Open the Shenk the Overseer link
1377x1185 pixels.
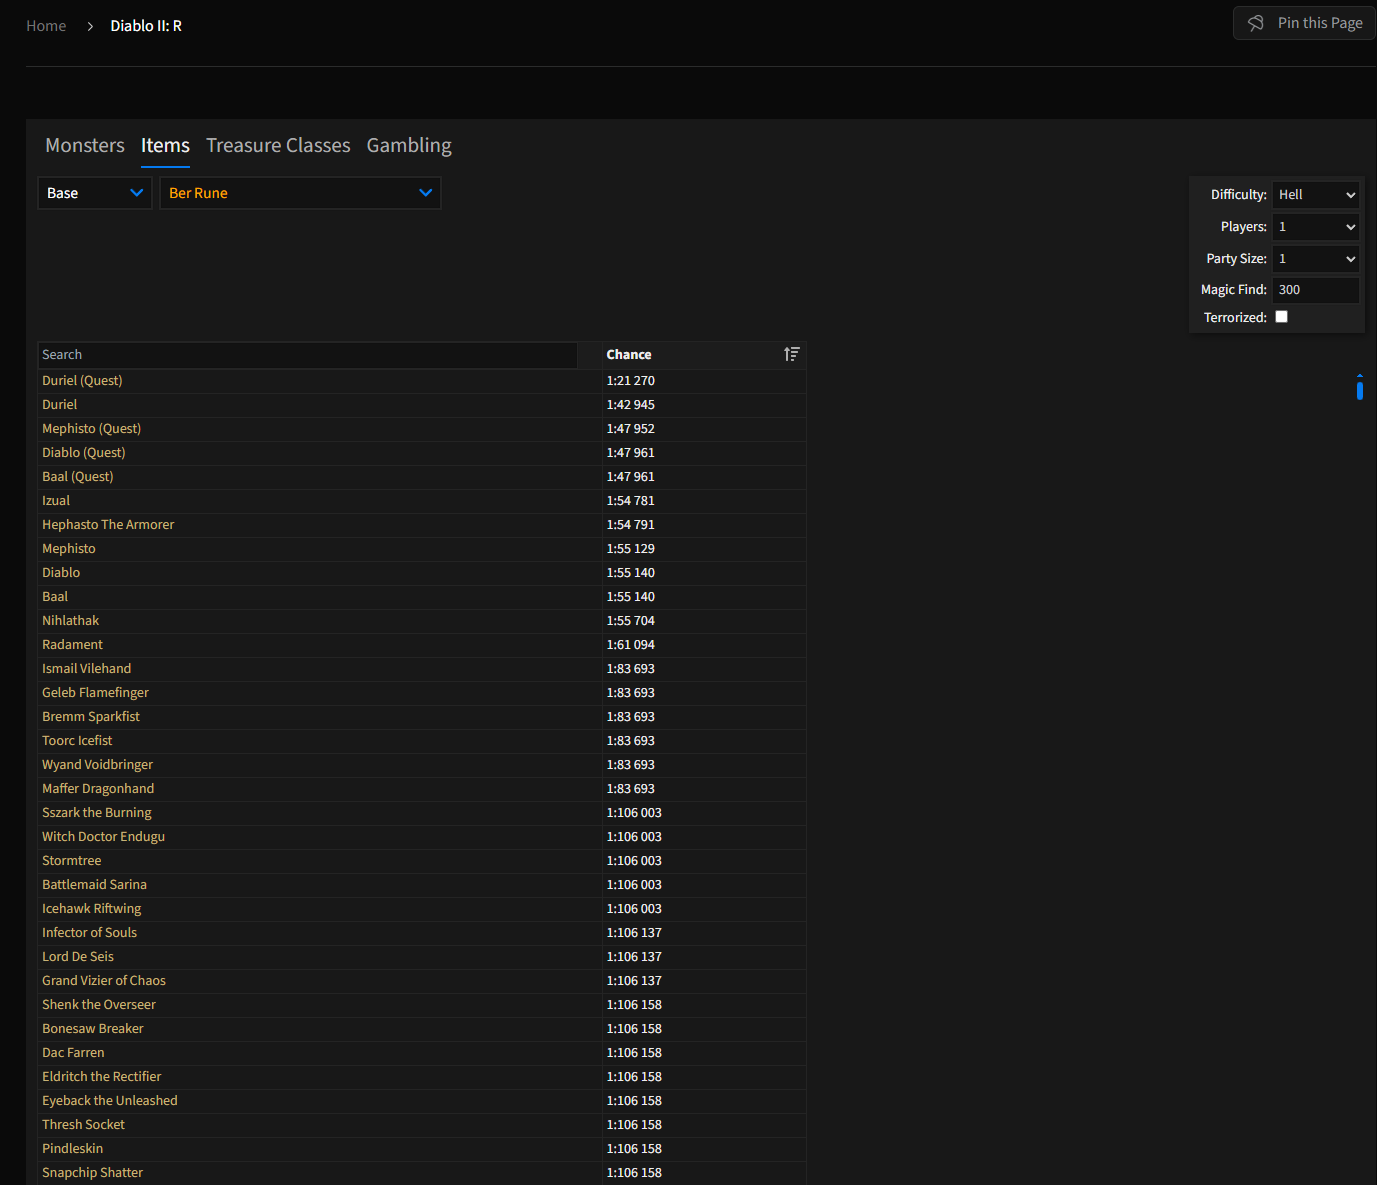99,1005
